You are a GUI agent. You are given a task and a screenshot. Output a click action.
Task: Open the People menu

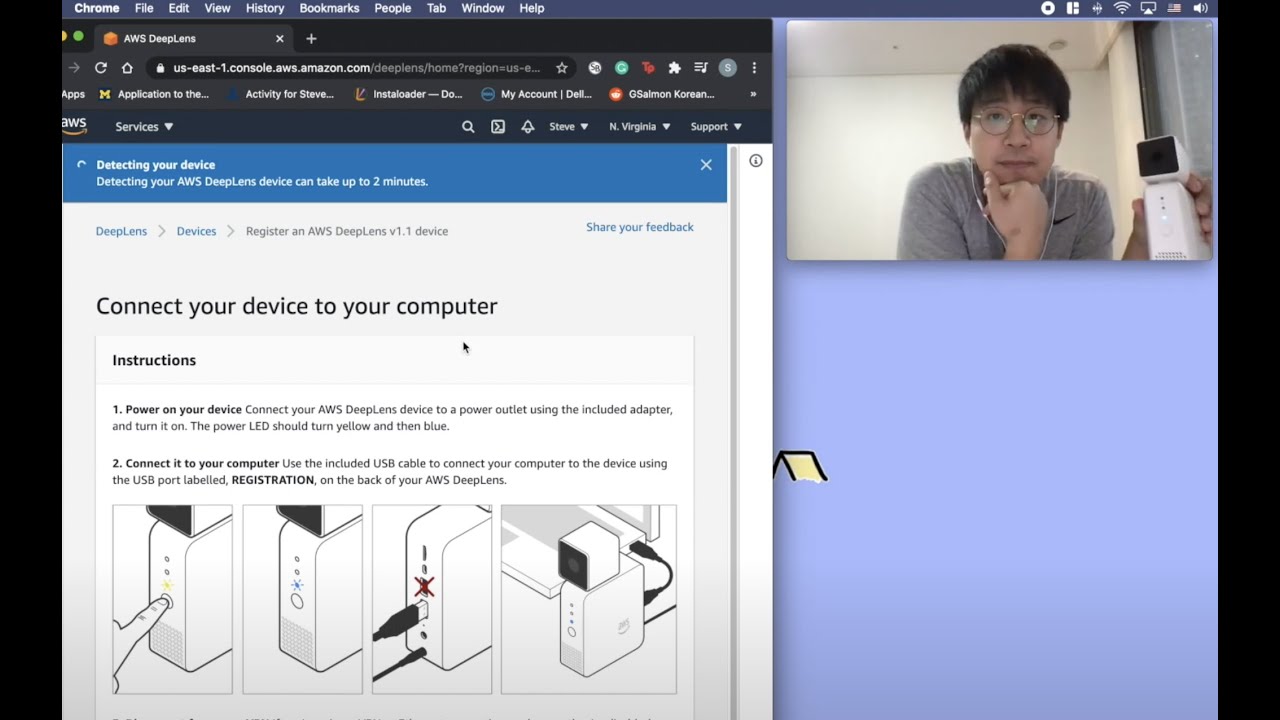click(393, 8)
